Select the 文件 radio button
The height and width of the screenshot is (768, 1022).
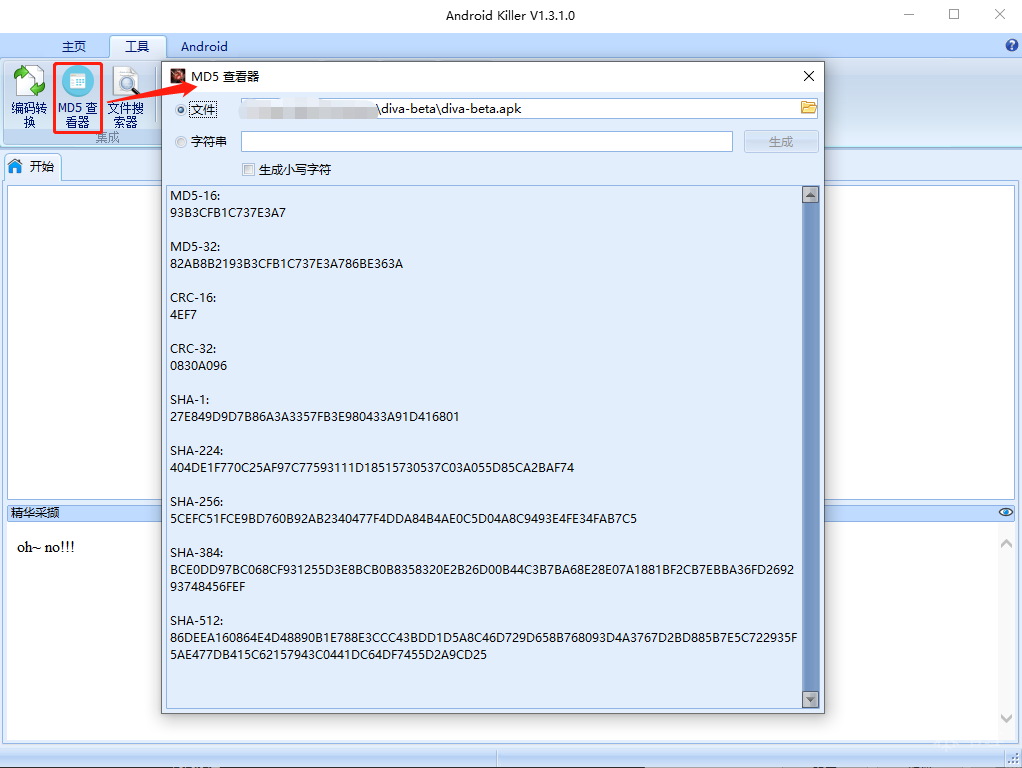point(181,110)
